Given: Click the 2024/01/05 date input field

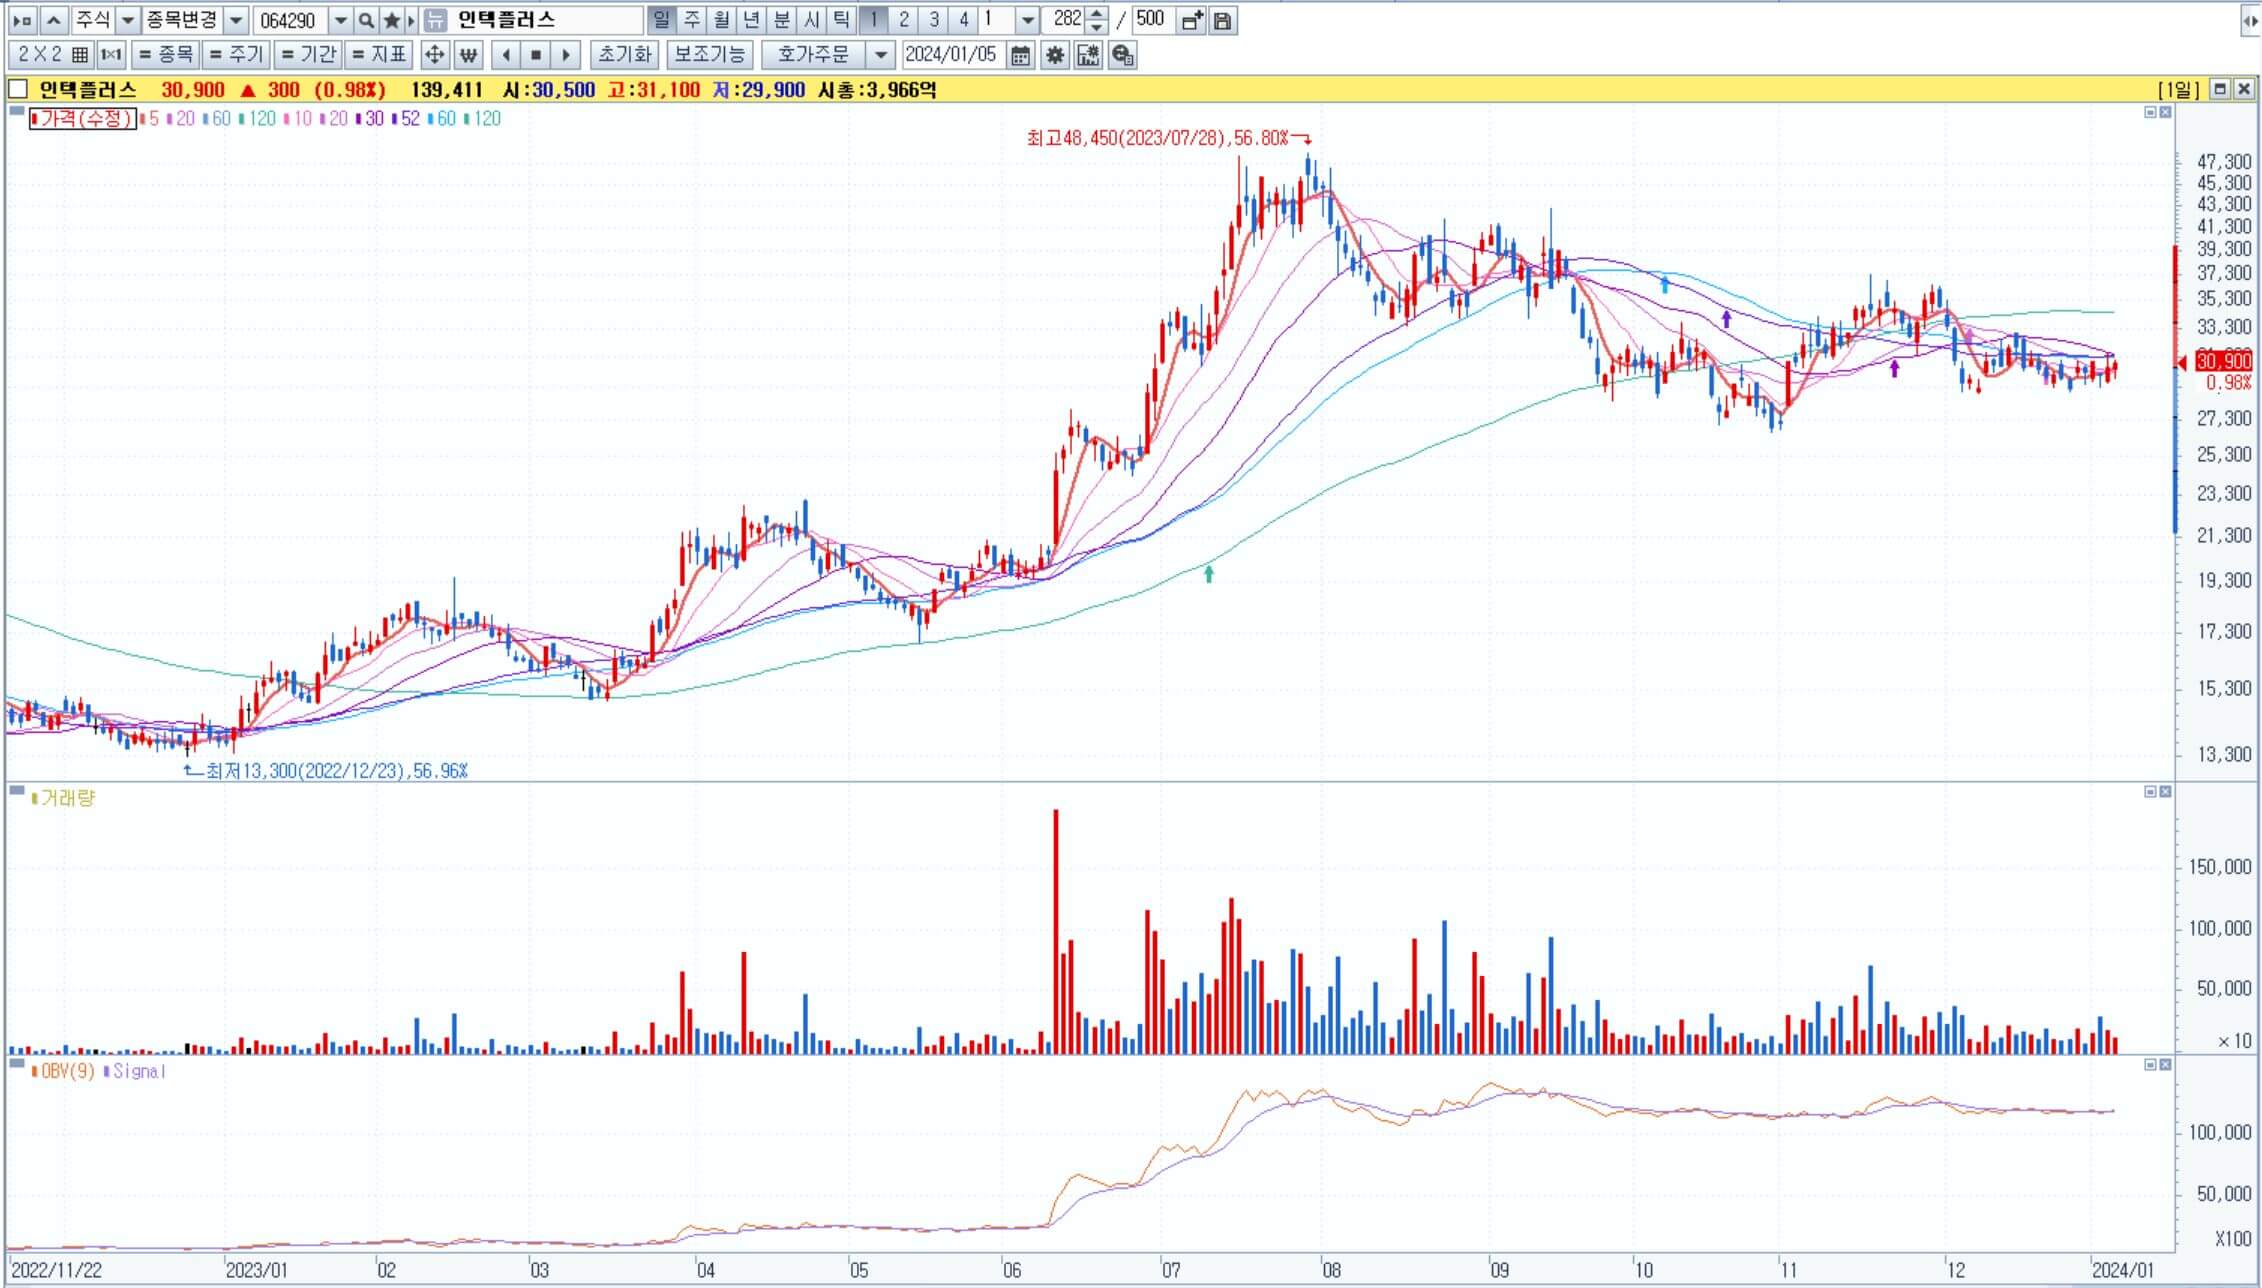Looking at the screenshot, I should 951,55.
